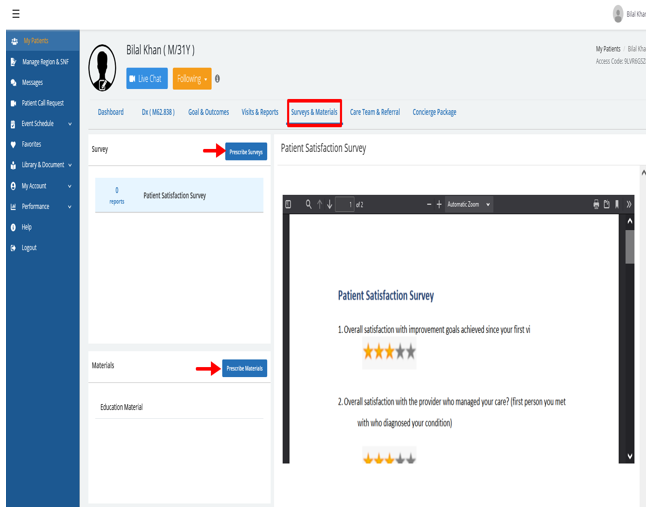Expand My Account submenu chevron
Viewport: 646px width, 521px height.
pyautogui.click(x=70, y=186)
